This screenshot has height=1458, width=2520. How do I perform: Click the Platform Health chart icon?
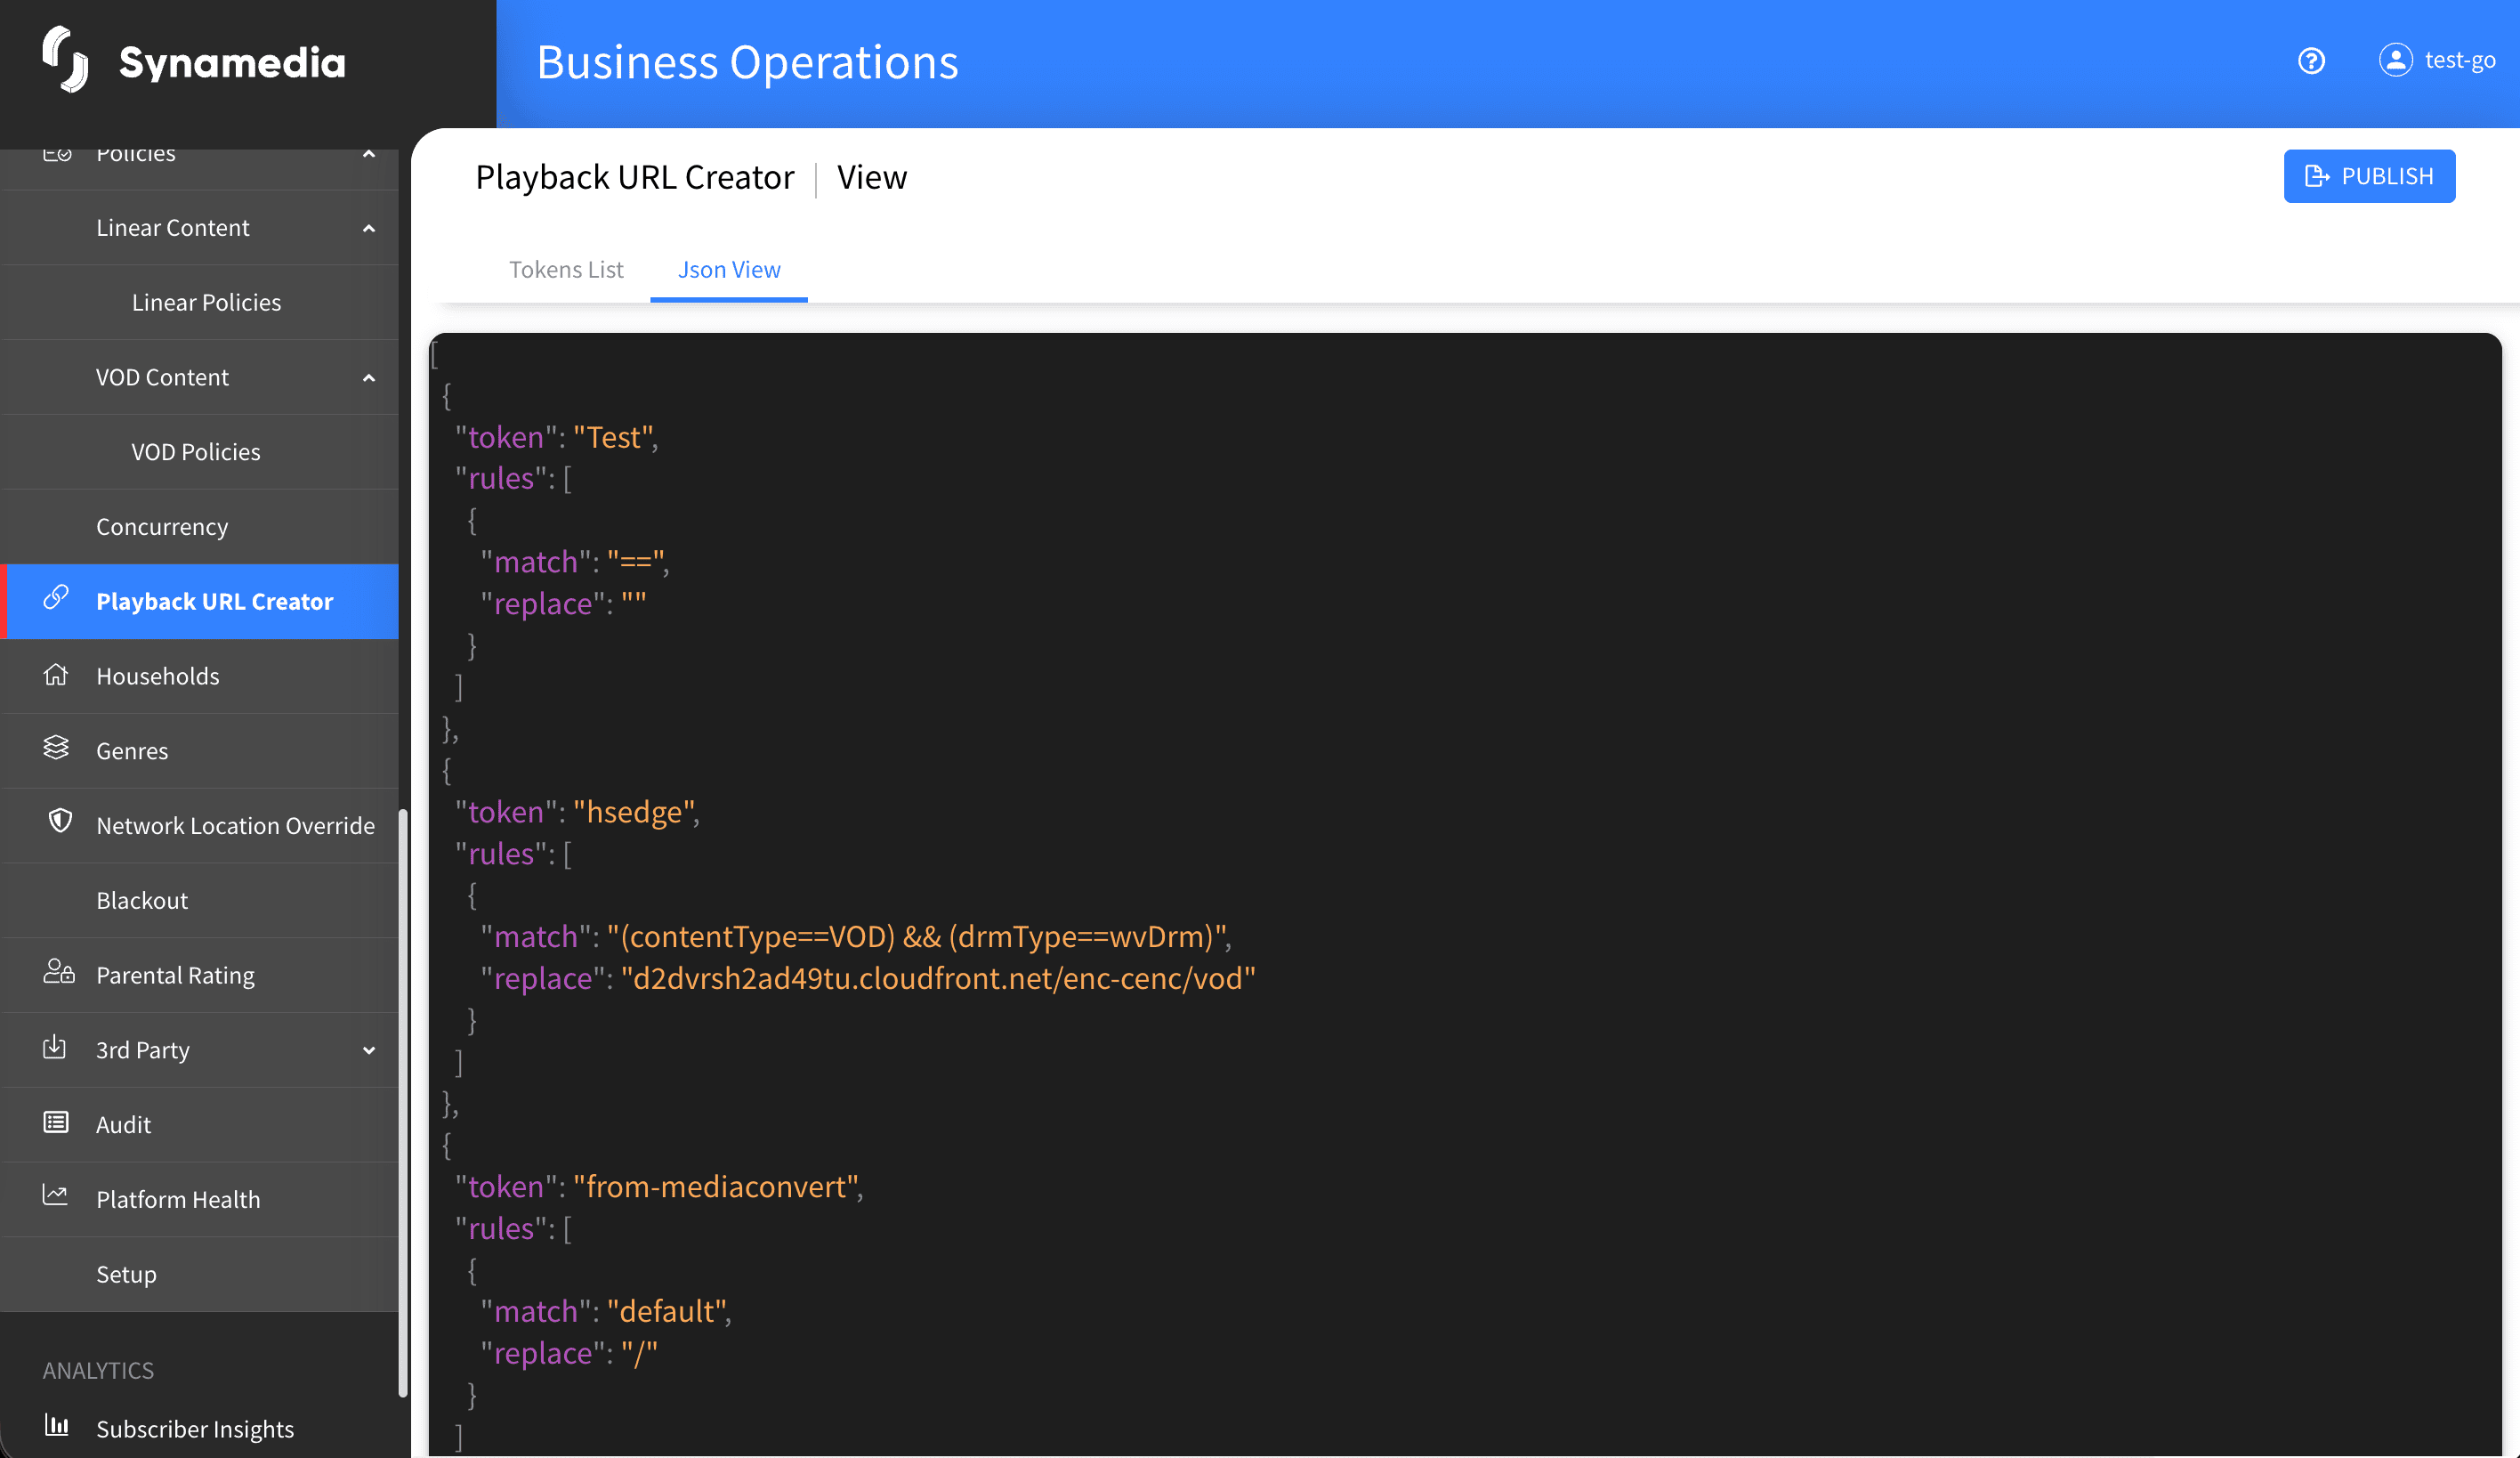point(55,1195)
